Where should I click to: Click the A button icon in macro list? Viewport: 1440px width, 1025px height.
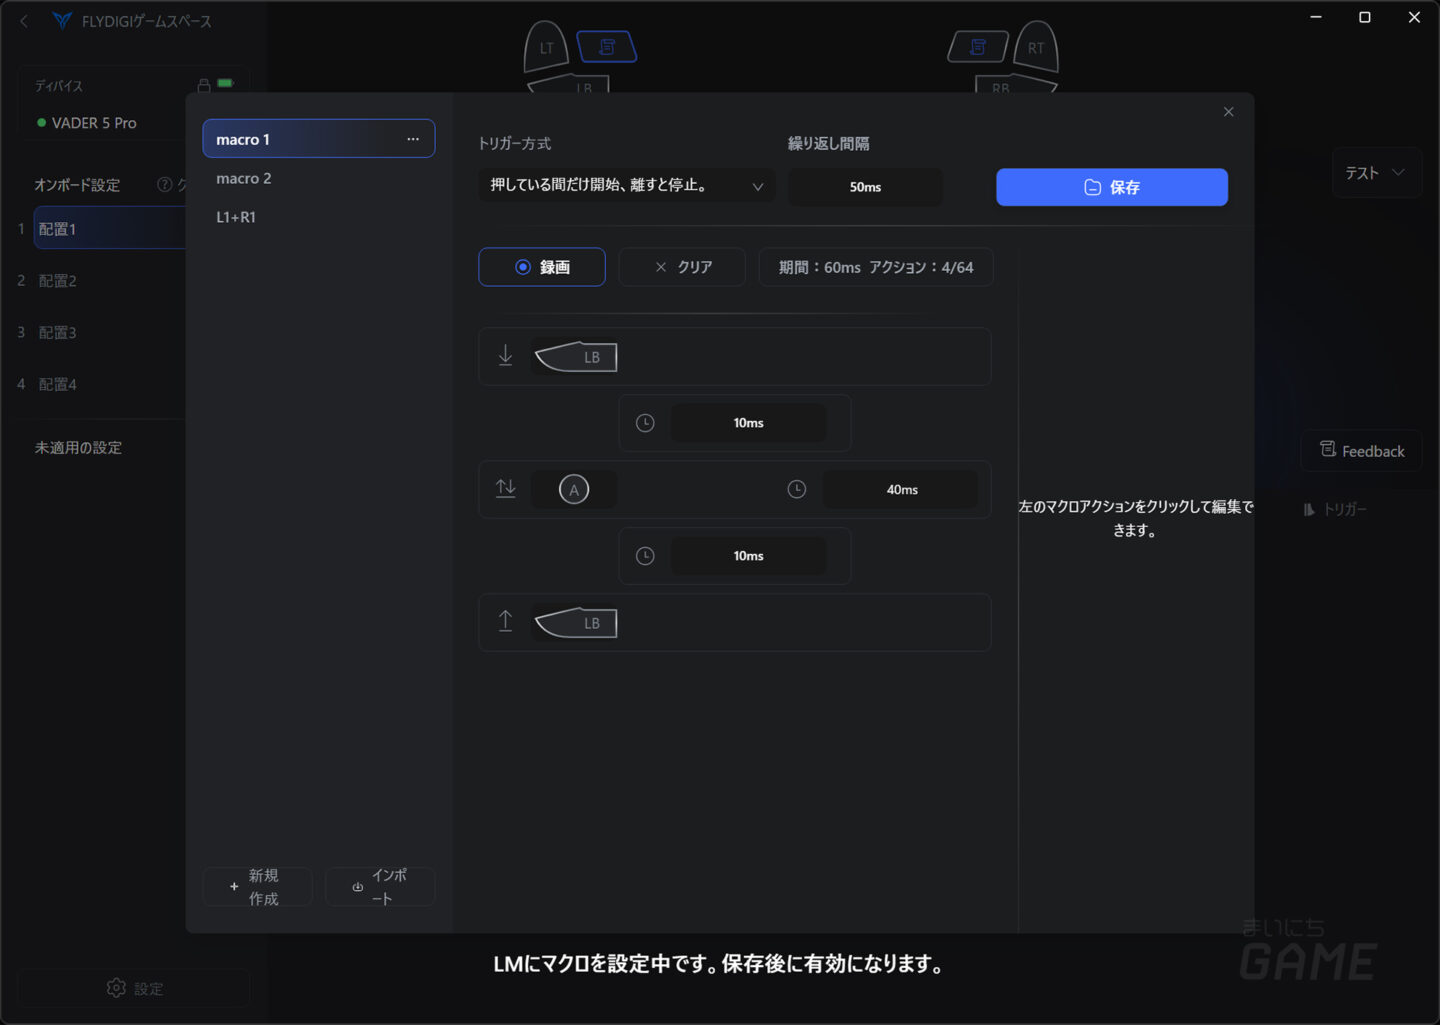(573, 489)
